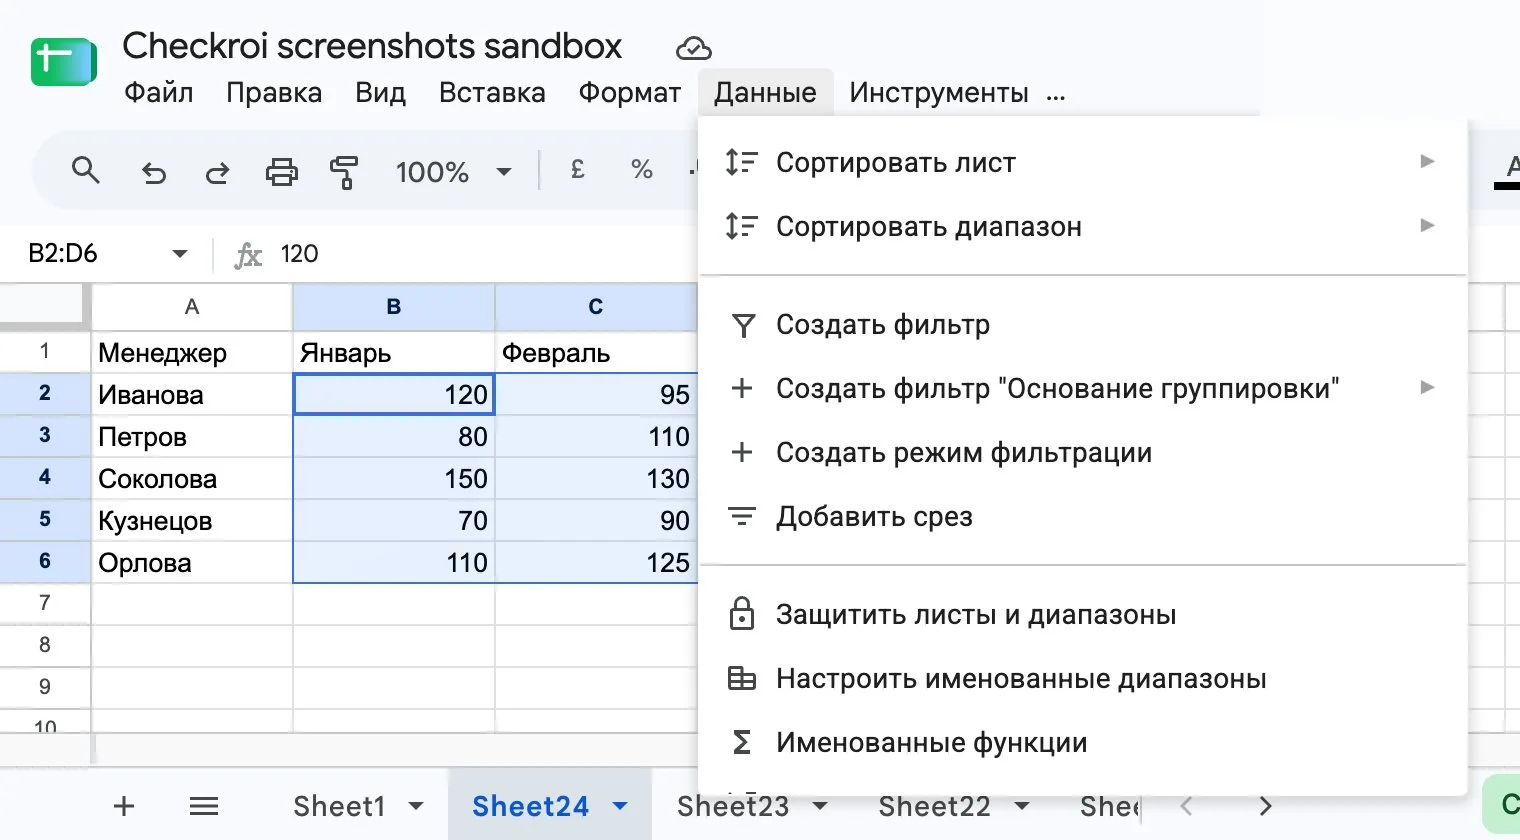Open Sheet24 tab options arrow

point(620,806)
